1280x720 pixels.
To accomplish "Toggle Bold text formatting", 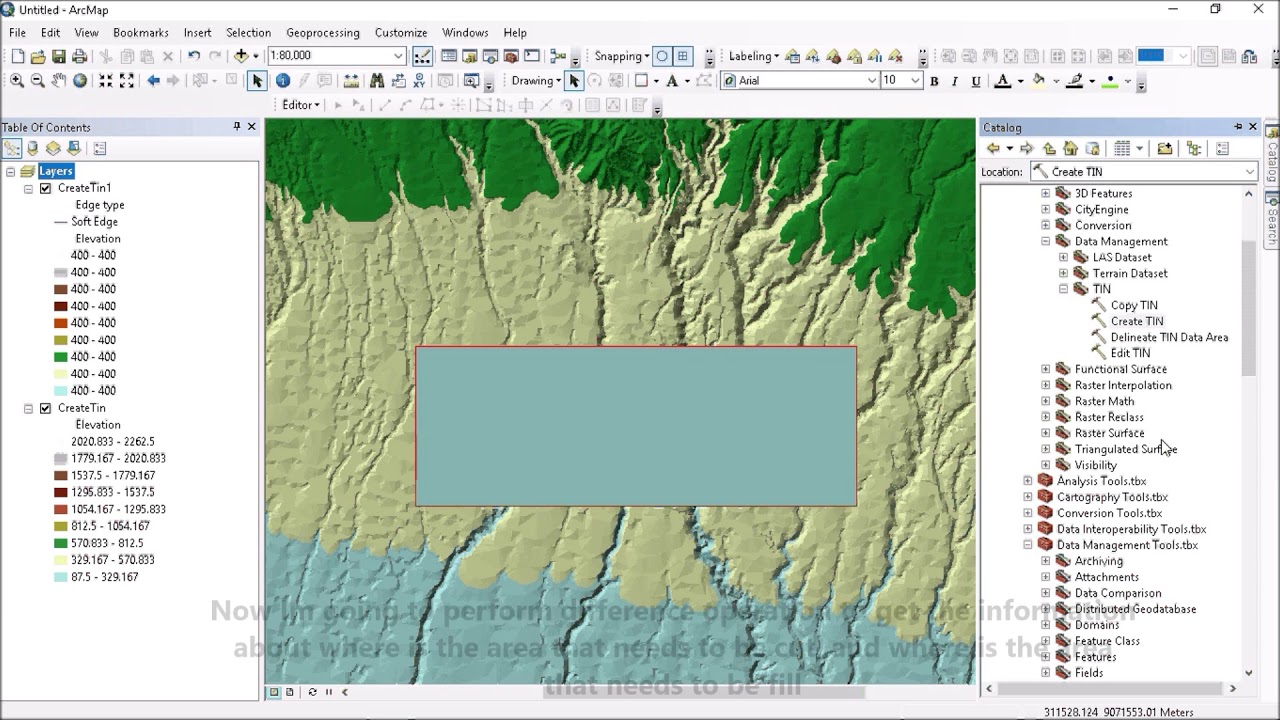I will pos(934,82).
